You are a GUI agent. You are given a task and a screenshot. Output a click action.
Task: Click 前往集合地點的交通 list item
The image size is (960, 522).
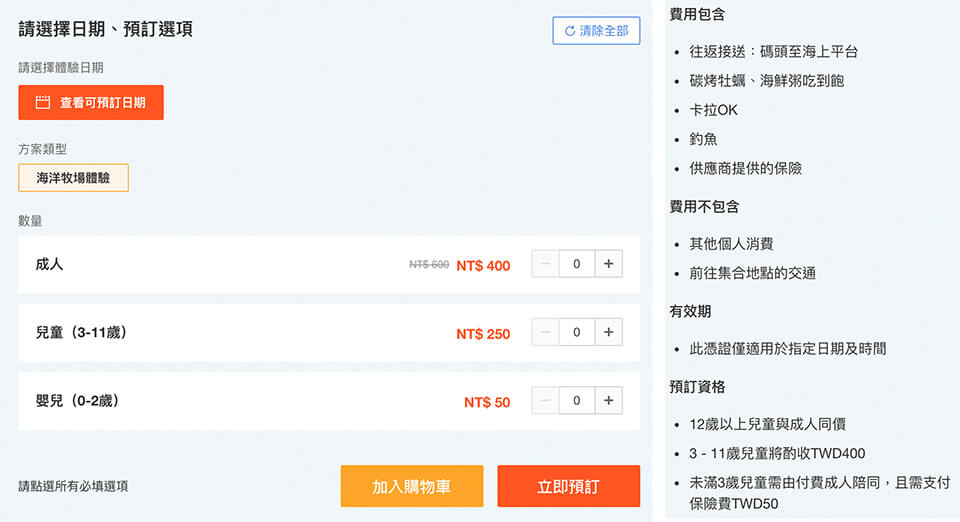(x=752, y=273)
